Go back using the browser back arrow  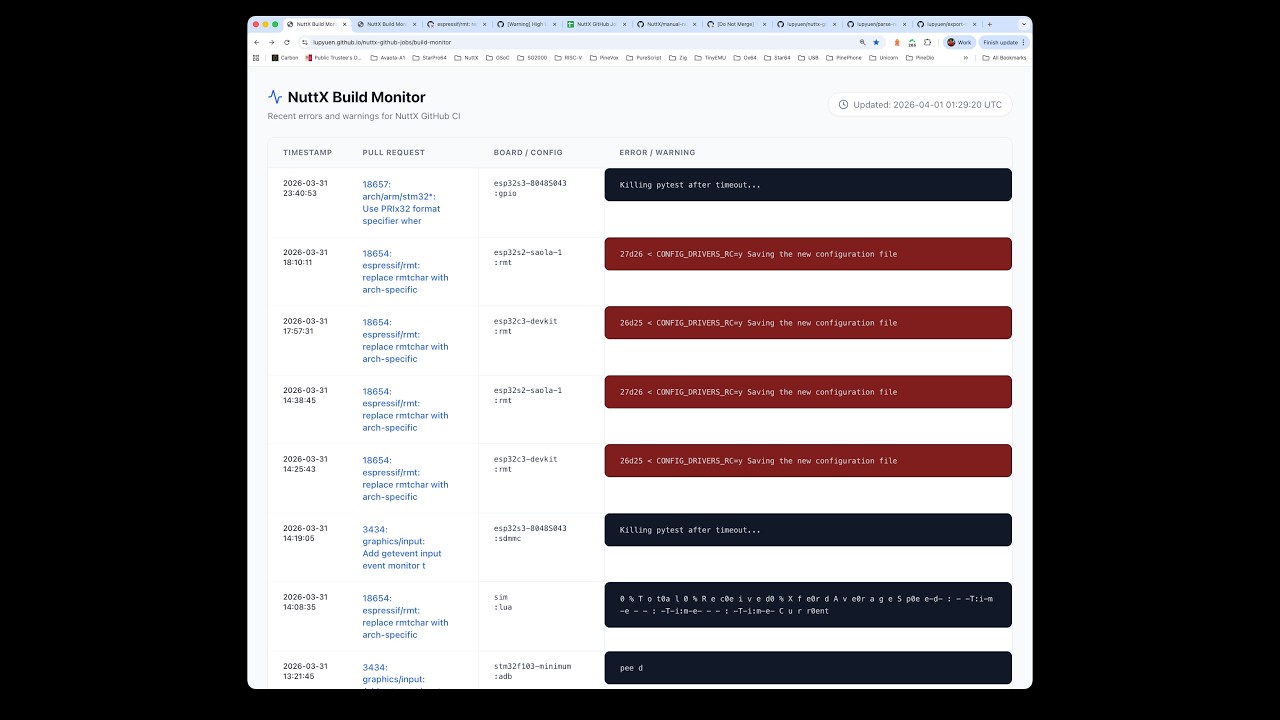pos(257,42)
